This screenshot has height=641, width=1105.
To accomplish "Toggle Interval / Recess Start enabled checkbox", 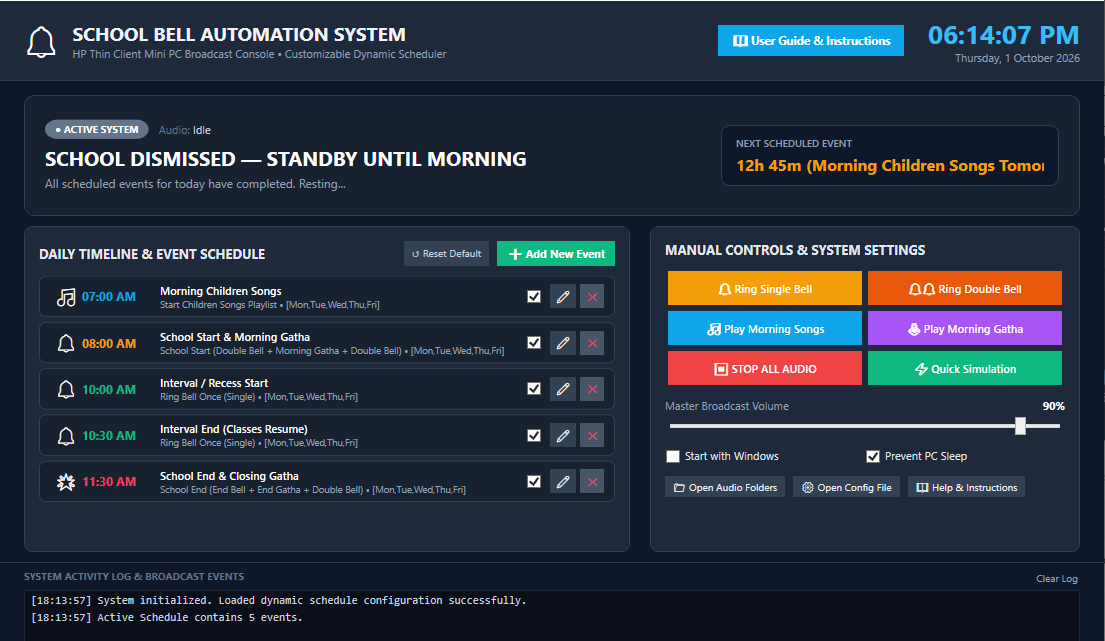I will (x=533, y=389).
